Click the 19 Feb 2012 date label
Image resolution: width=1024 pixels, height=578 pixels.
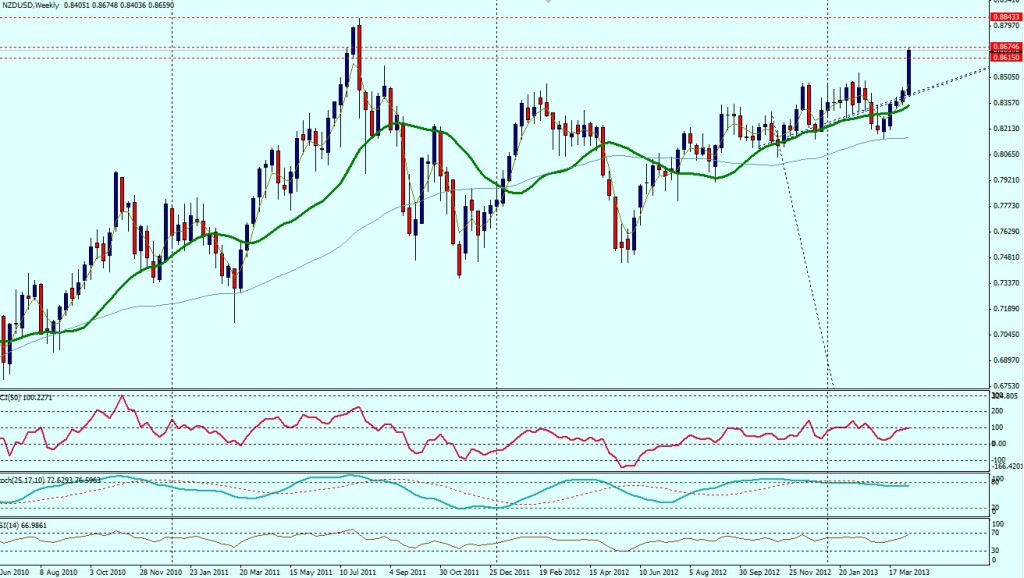tap(559, 572)
